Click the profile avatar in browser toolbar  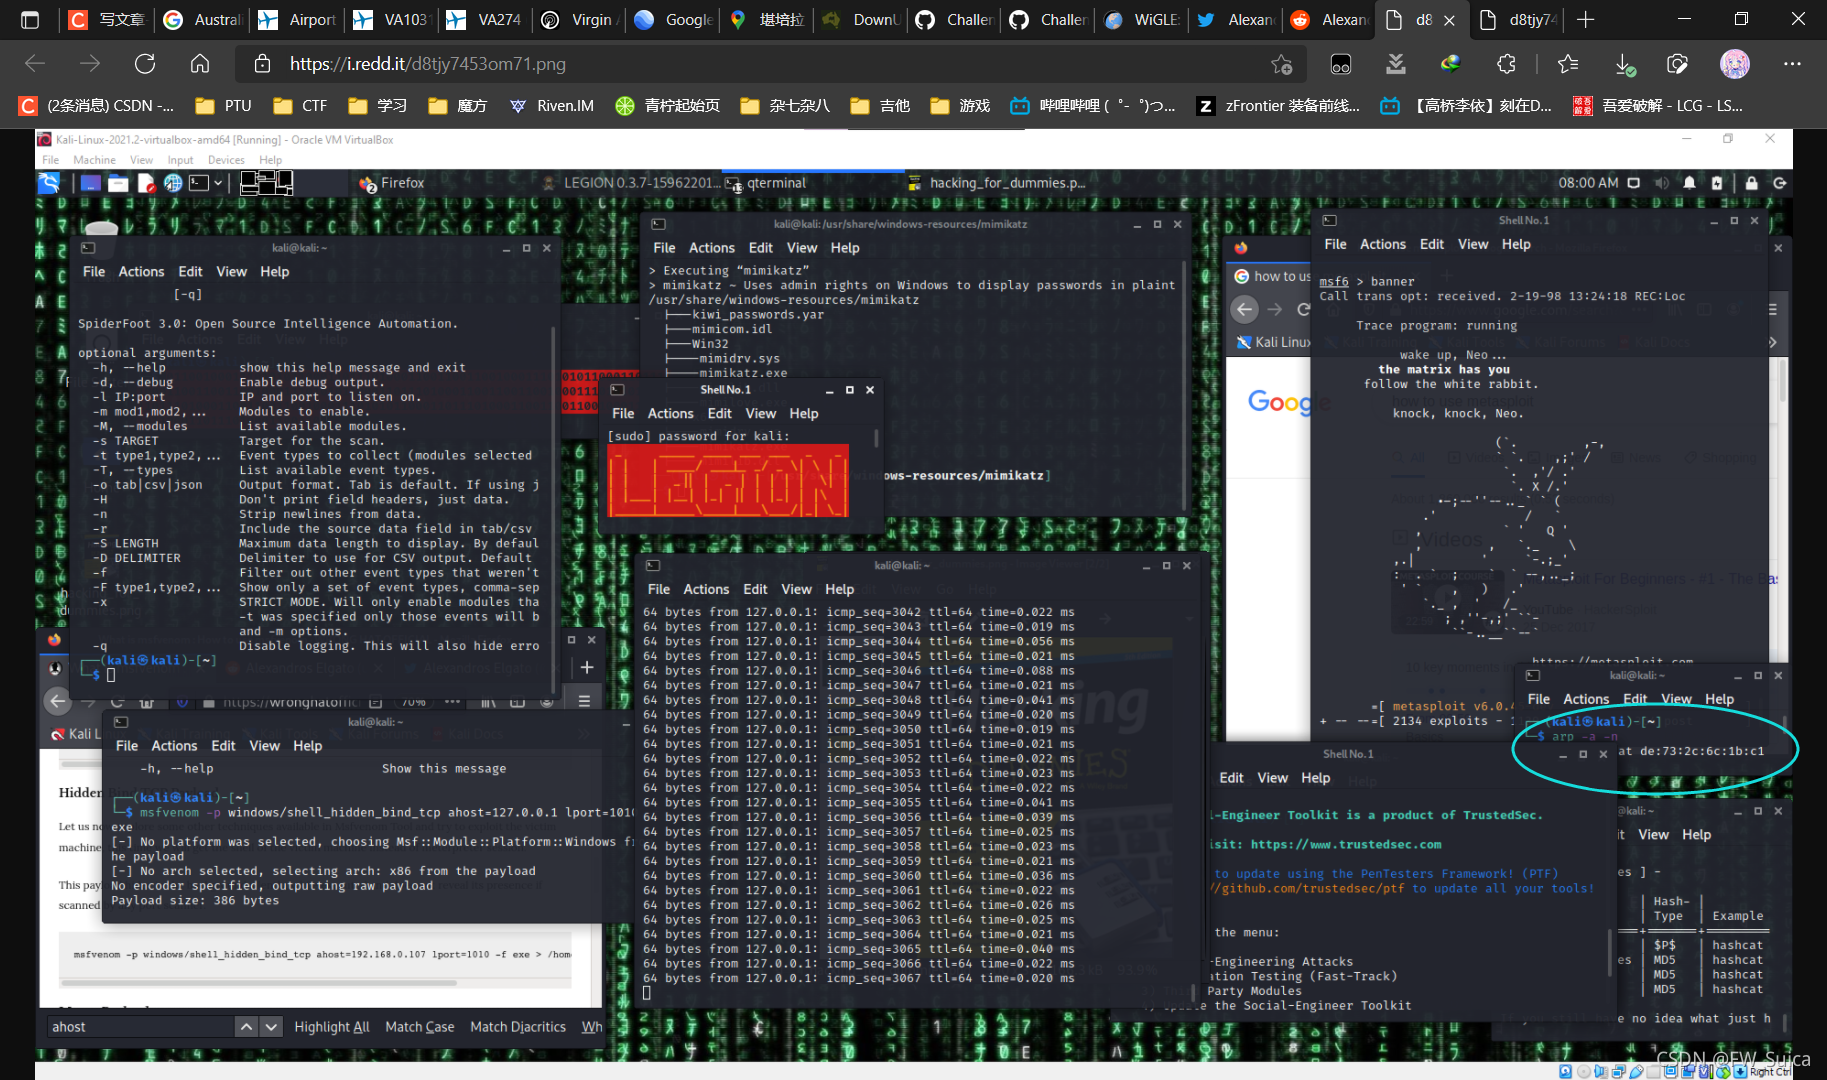1735,64
